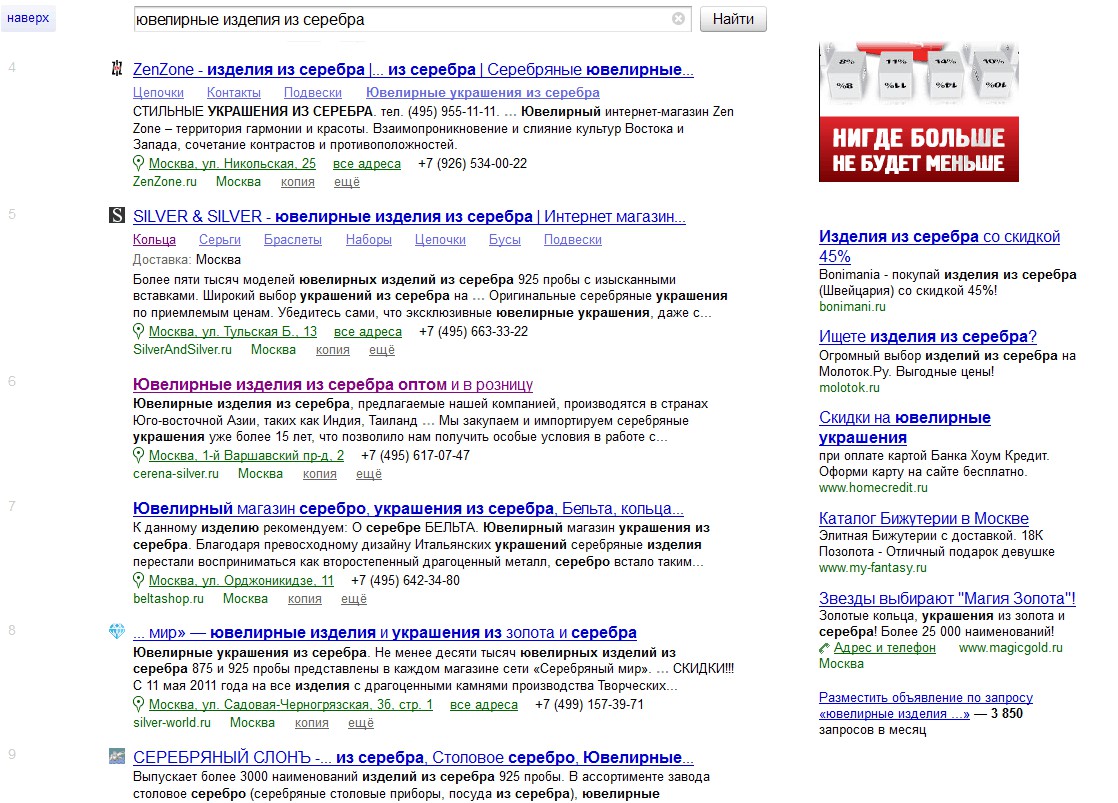This screenshot has width=1118, height=803.
Task: Open the Бусы sitelink
Action: click(x=505, y=240)
